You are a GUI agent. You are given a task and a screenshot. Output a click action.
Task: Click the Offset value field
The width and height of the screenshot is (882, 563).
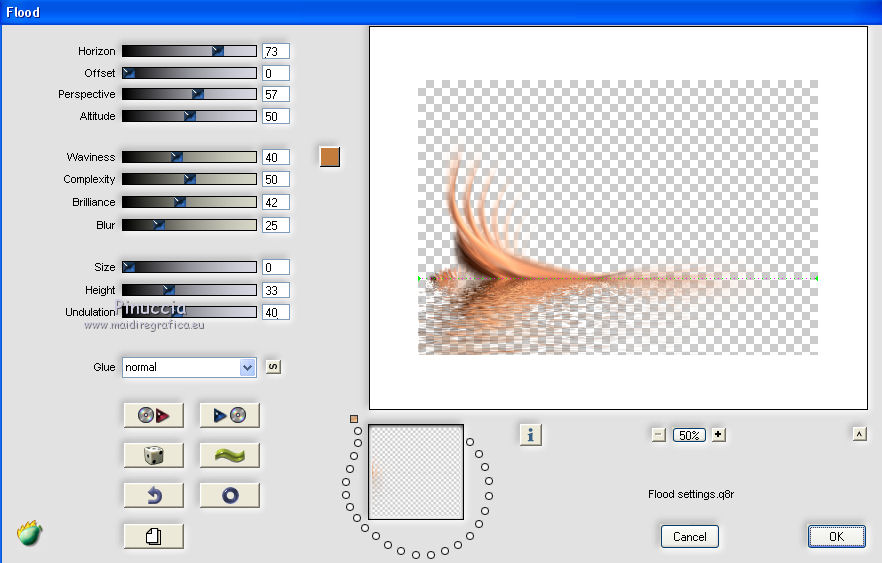(276, 73)
